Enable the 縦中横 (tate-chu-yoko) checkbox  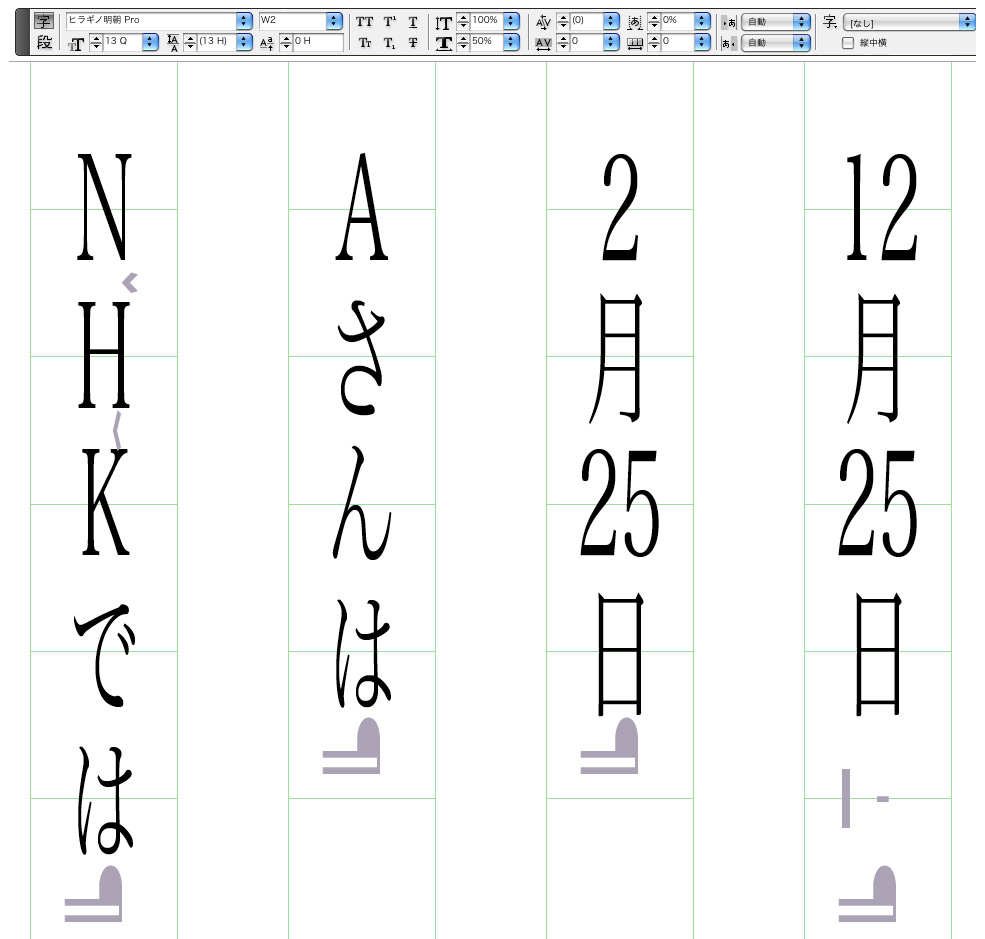[x=847, y=43]
